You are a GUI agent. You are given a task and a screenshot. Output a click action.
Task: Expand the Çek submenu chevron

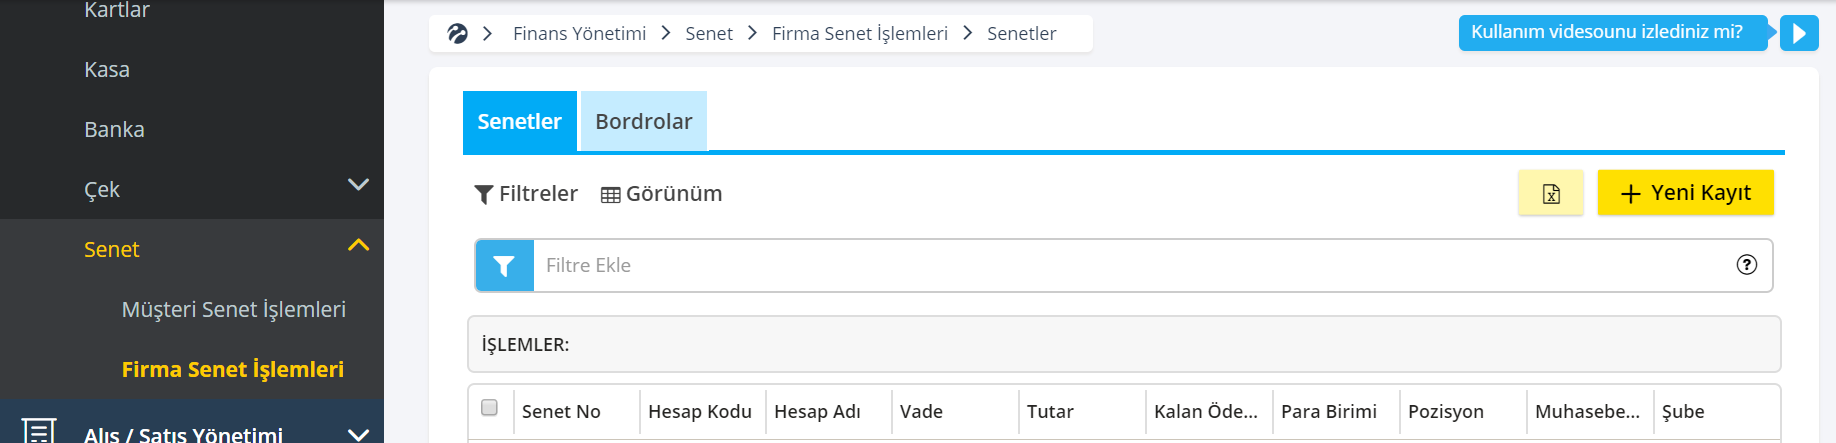pos(358,185)
